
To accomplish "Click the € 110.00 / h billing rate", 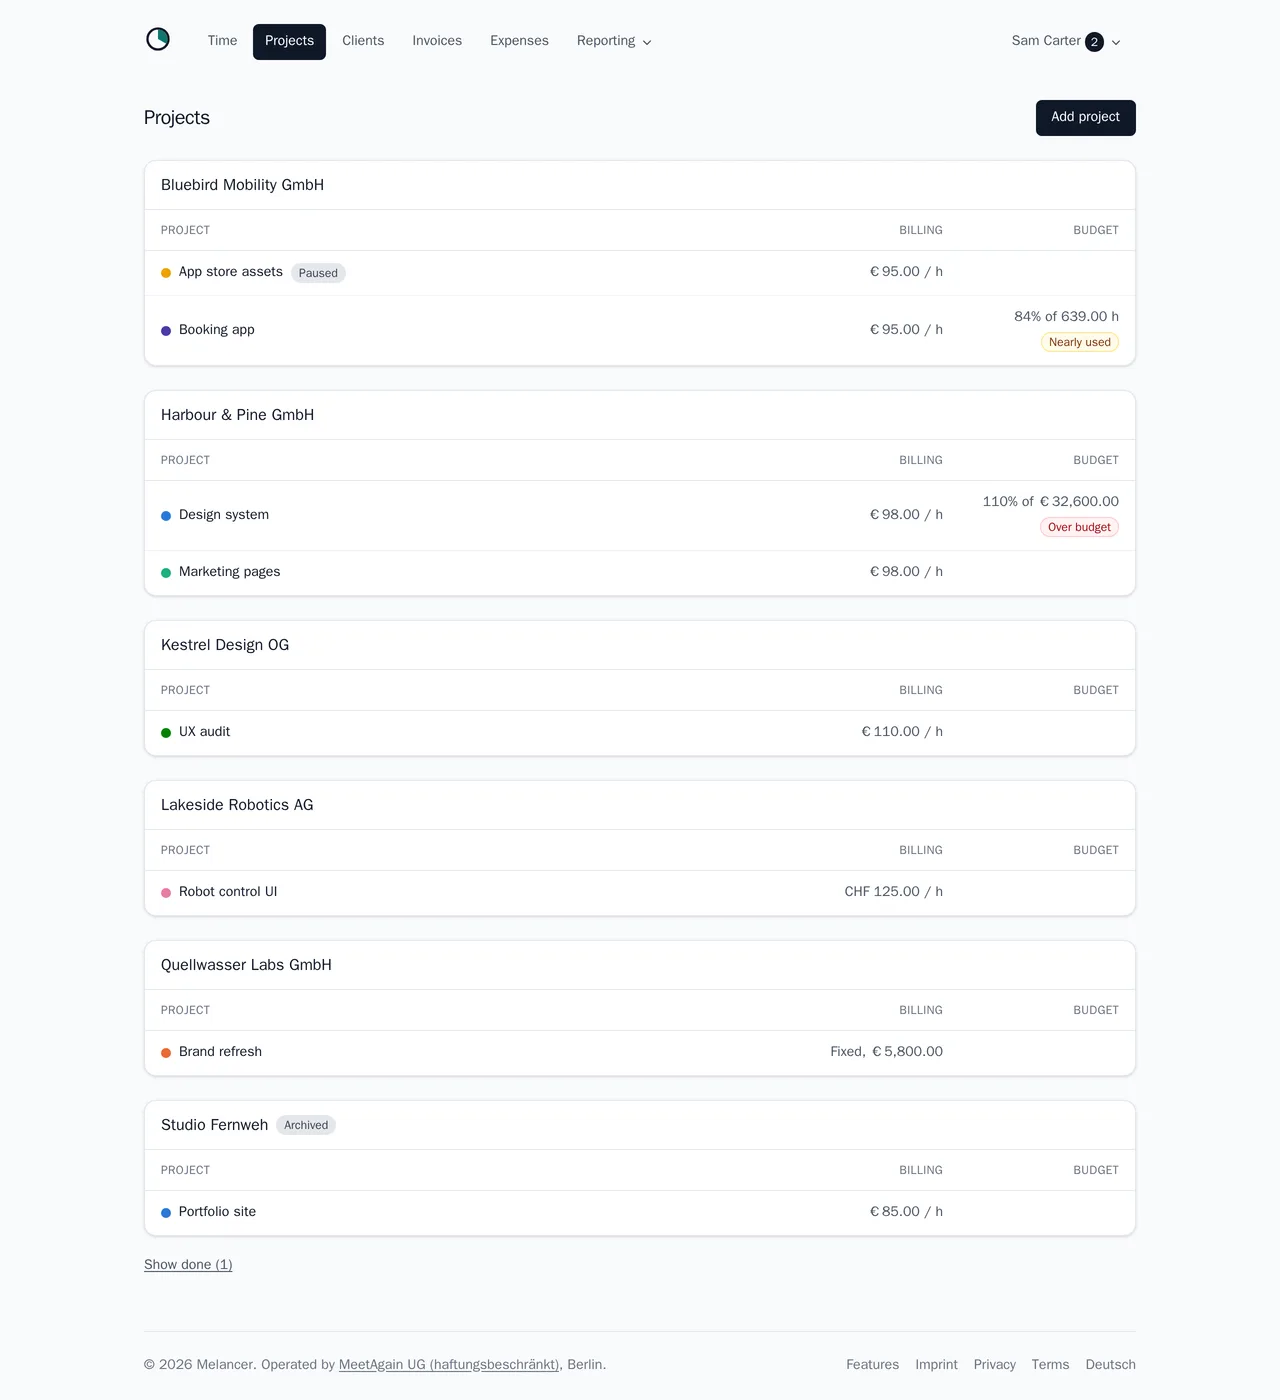I will tap(902, 732).
